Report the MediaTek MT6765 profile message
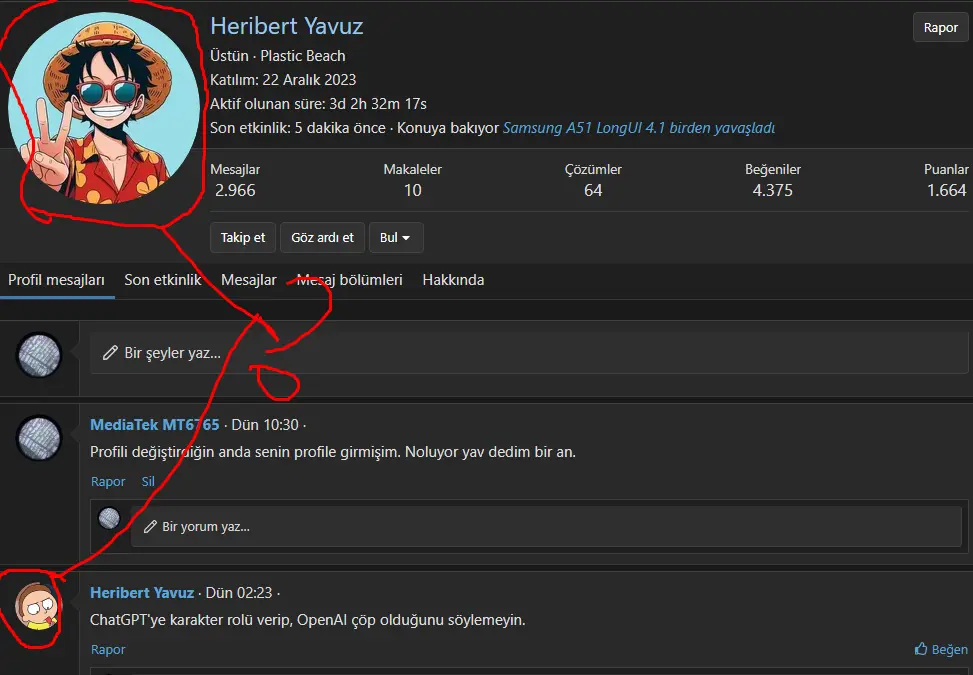This screenshot has width=973, height=675. (x=108, y=481)
